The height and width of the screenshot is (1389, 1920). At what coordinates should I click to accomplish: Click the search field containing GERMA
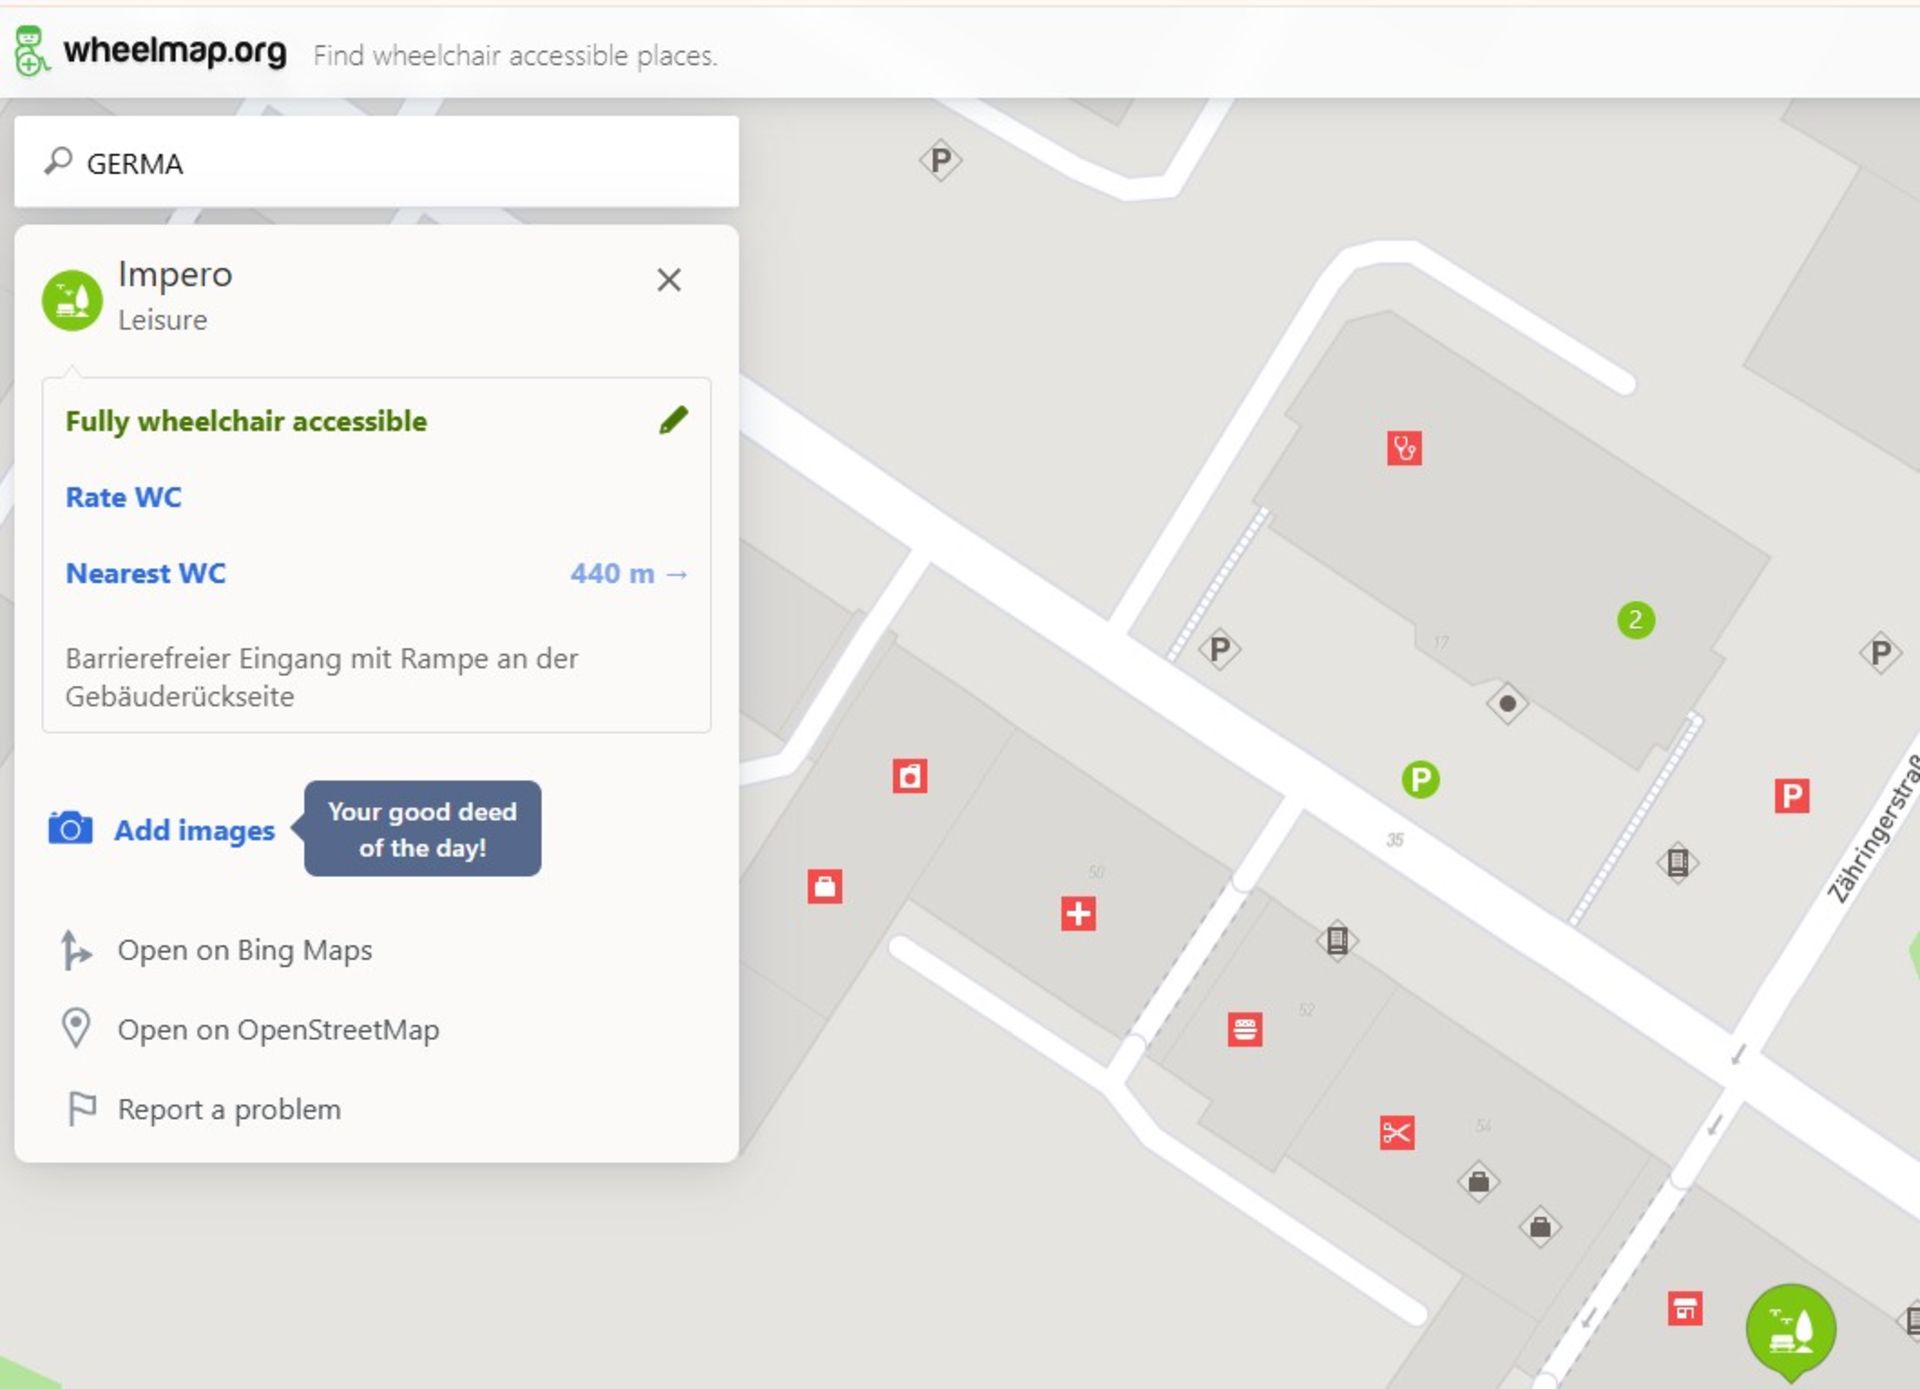point(376,163)
